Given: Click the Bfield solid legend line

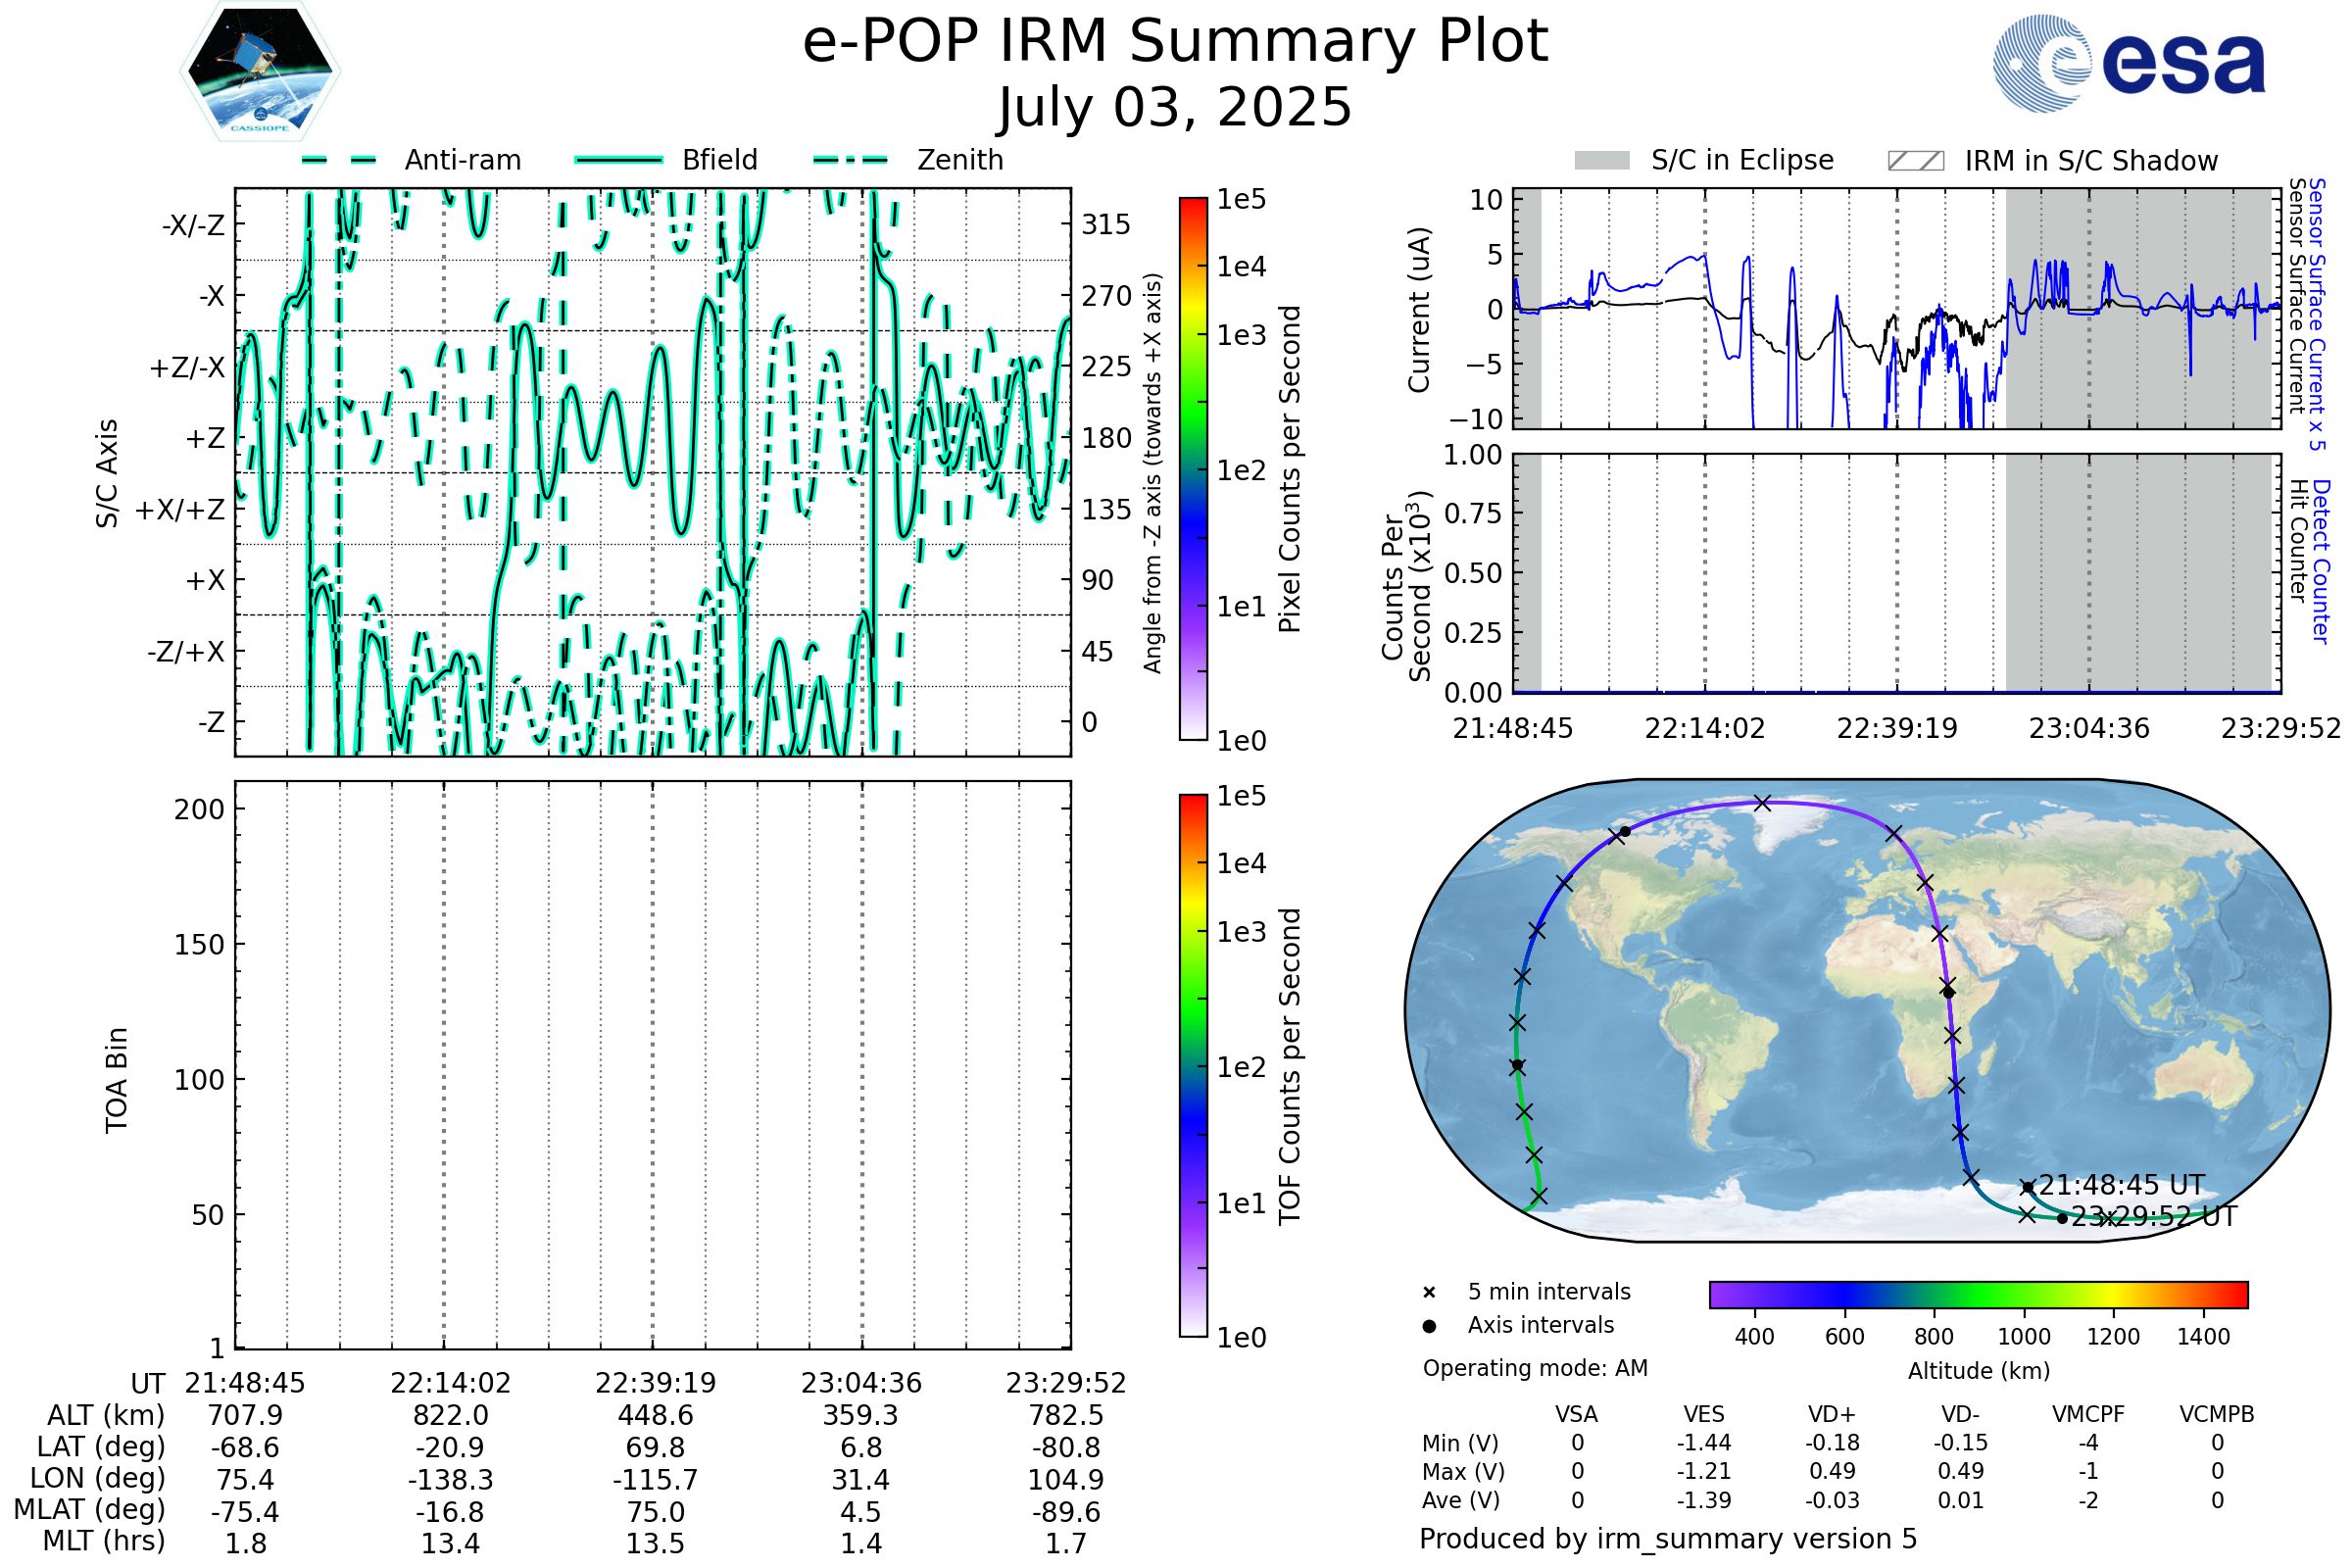Looking at the screenshot, I should coord(618,160).
